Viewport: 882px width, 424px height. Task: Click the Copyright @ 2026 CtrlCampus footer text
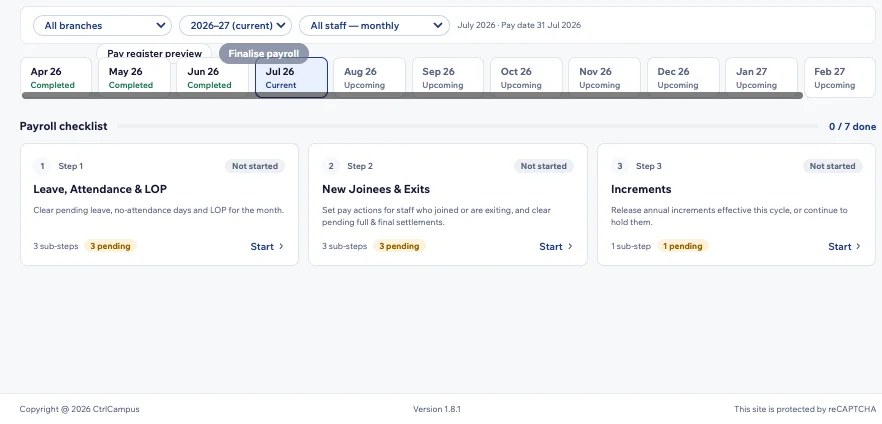click(79, 409)
